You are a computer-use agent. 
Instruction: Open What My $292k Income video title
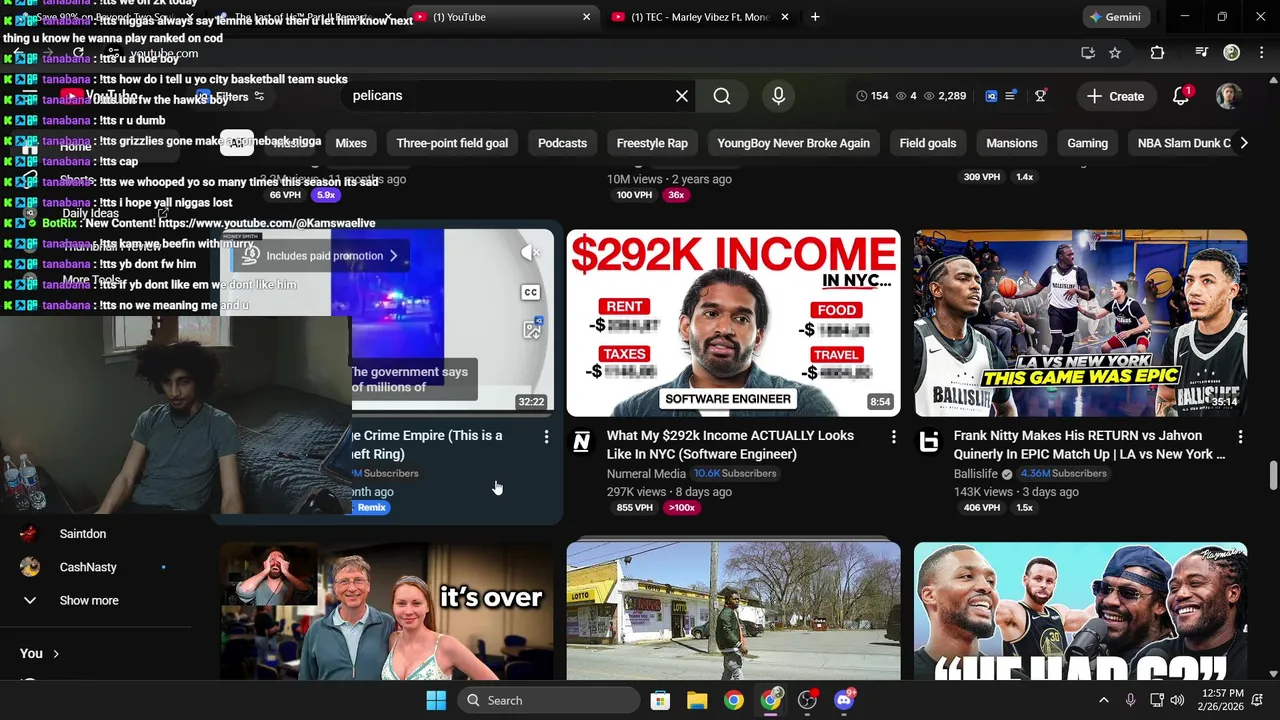[x=730, y=445]
